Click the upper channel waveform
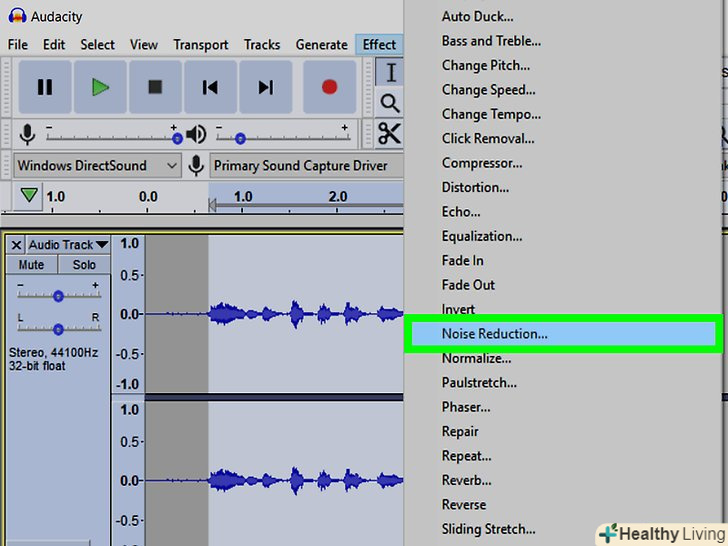 (x=274, y=314)
